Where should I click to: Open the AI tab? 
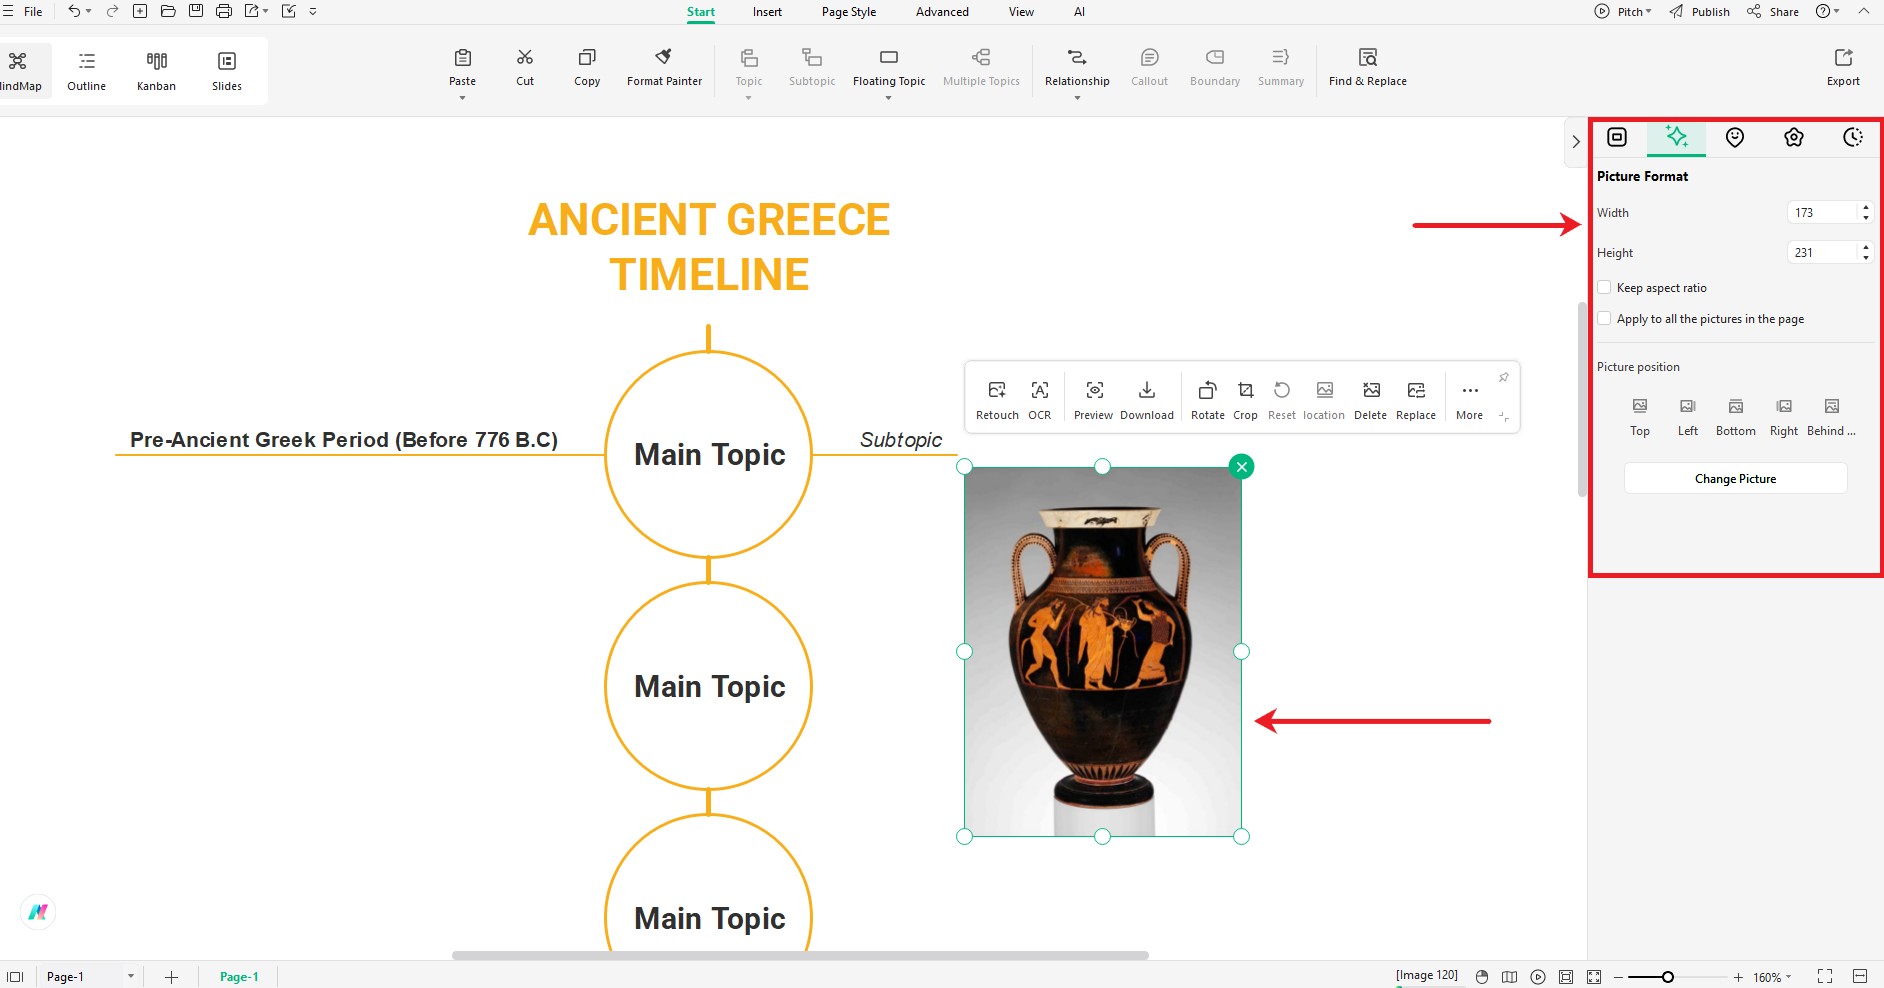pyautogui.click(x=1079, y=12)
